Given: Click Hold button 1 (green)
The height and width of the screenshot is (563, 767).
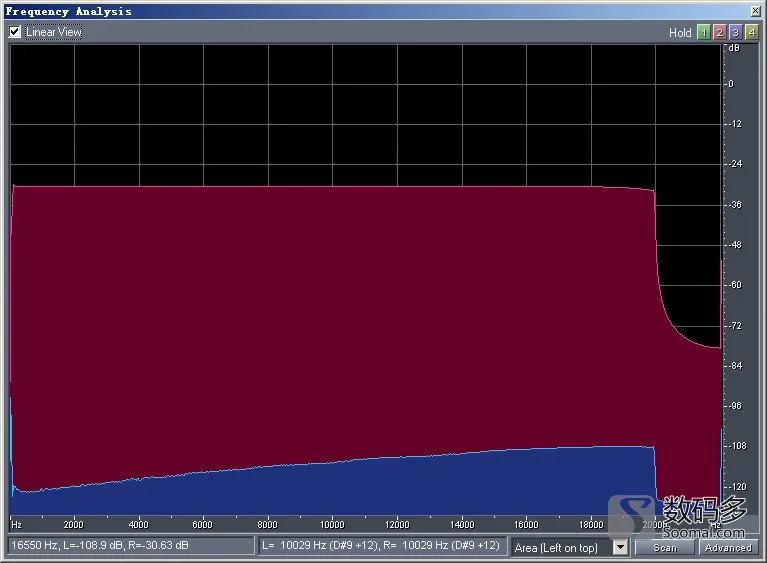Looking at the screenshot, I should [703, 32].
